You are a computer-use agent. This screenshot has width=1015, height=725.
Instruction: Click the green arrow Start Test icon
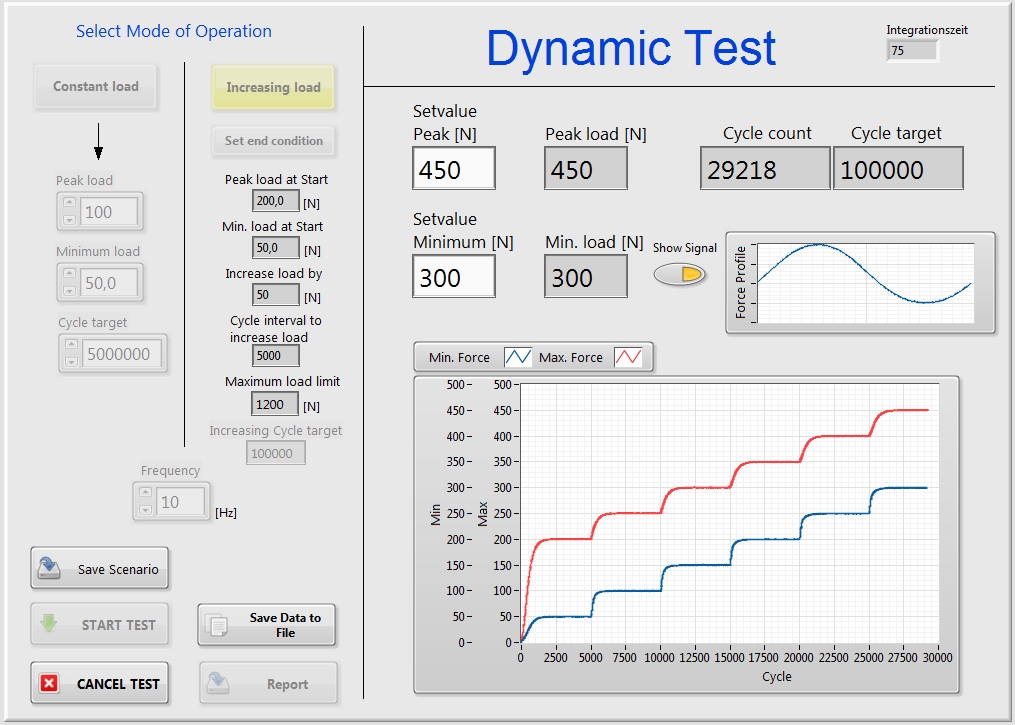tap(49, 625)
